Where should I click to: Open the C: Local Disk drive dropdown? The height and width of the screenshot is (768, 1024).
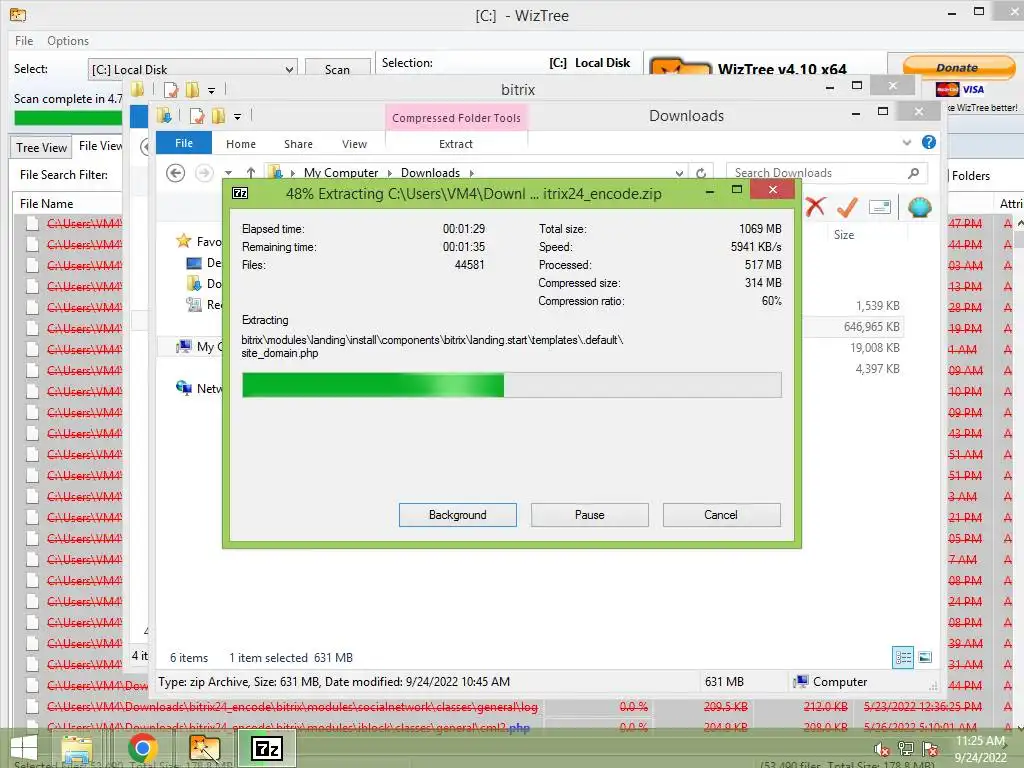(x=289, y=69)
